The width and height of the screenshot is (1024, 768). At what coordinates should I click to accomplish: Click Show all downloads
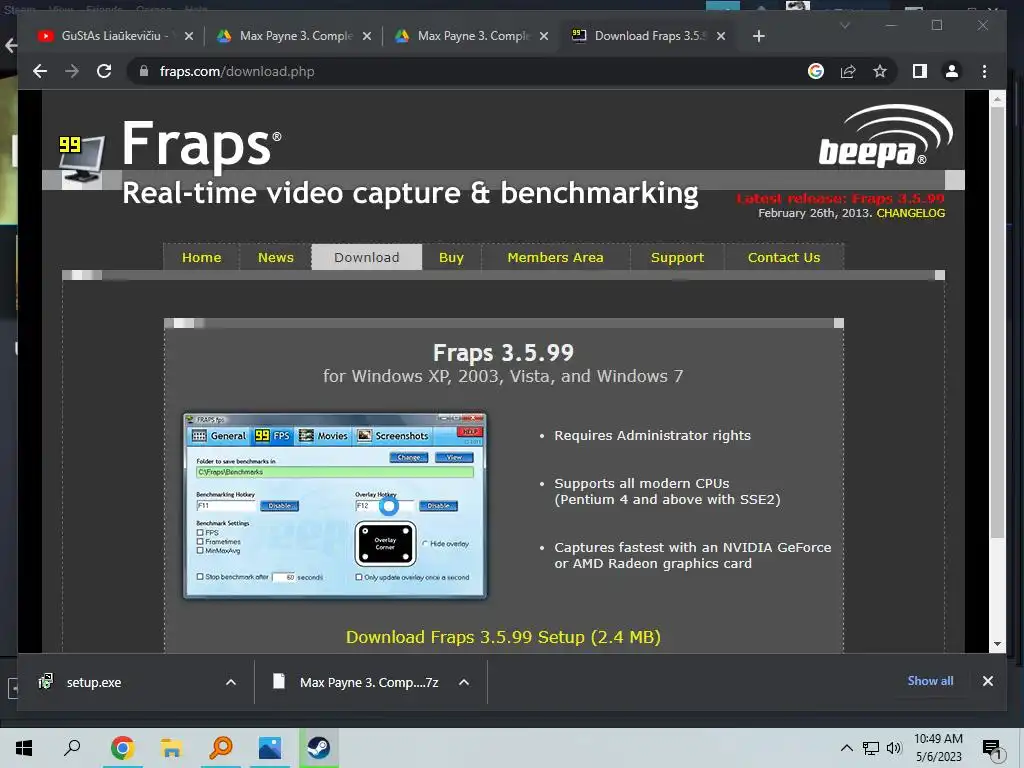tap(930, 680)
